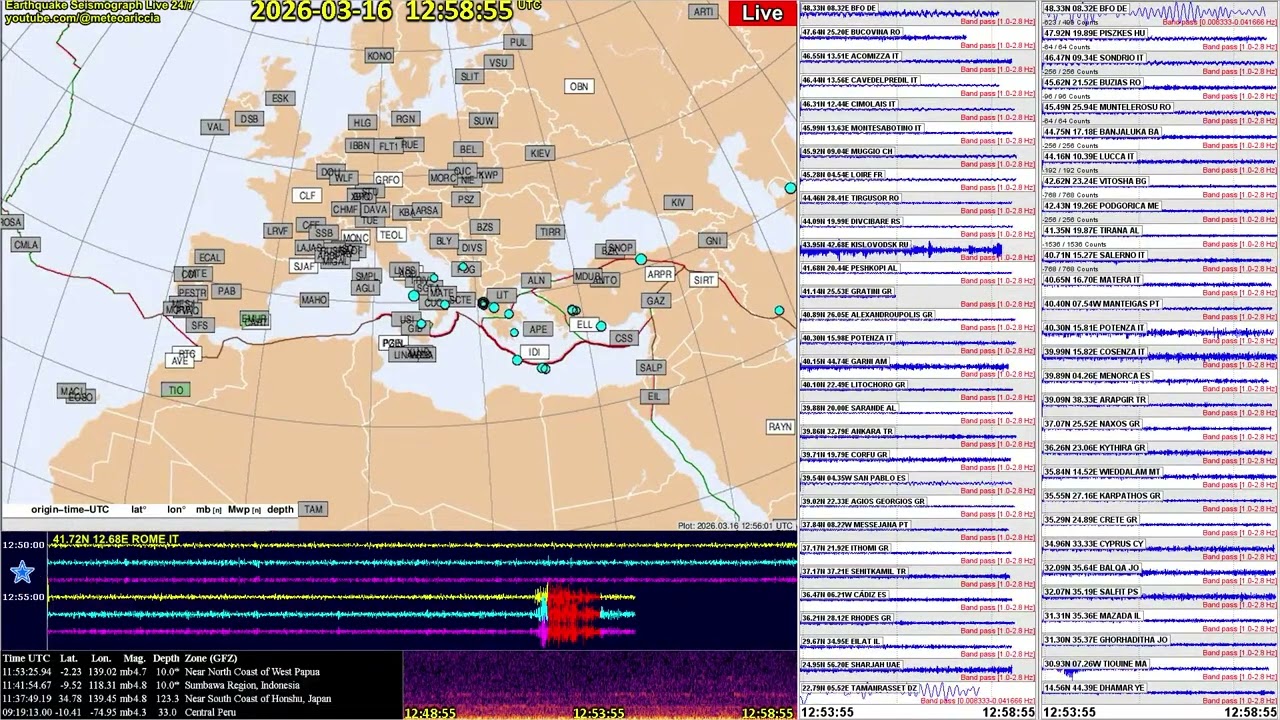Click the purple spectrogram panel

point(600,686)
